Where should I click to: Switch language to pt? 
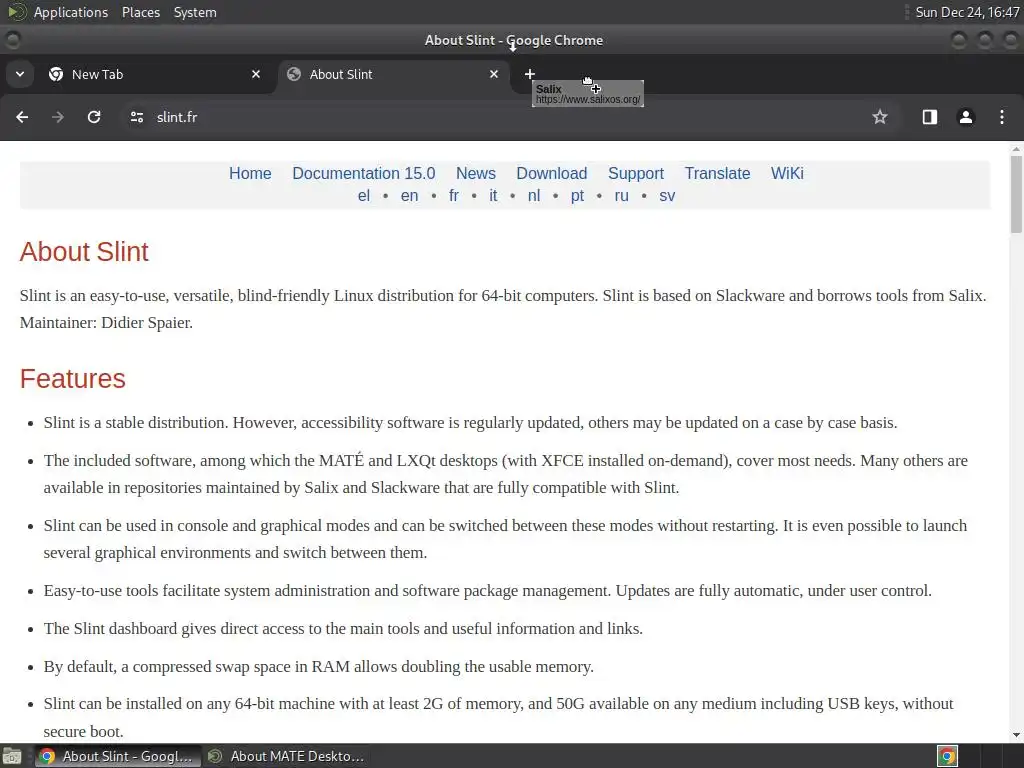click(x=577, y=197)
